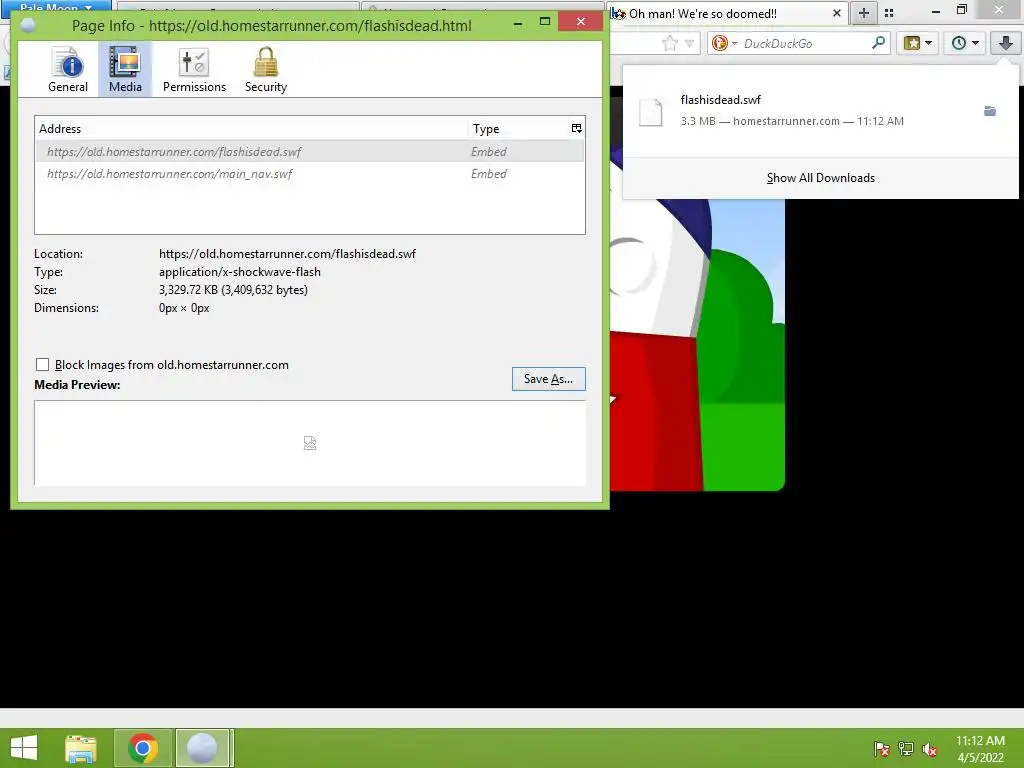Click the muted volume icon in tray
The height and width of the screenshot is (768, 1024).
(930, 749)
